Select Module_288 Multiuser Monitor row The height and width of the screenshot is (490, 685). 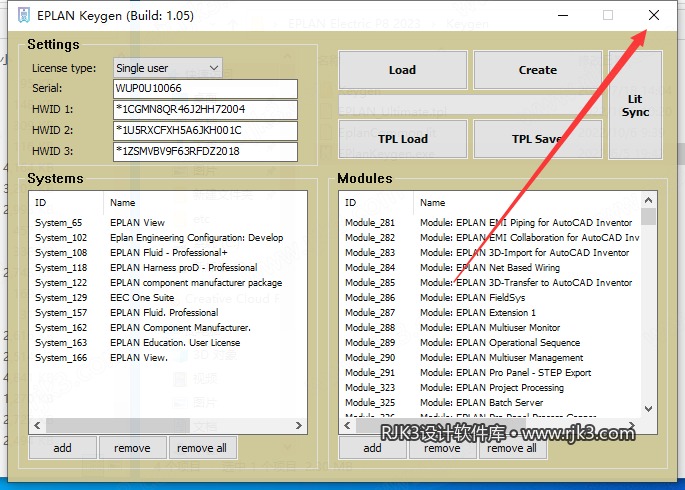pyautogui.click(x=490, y=328)
